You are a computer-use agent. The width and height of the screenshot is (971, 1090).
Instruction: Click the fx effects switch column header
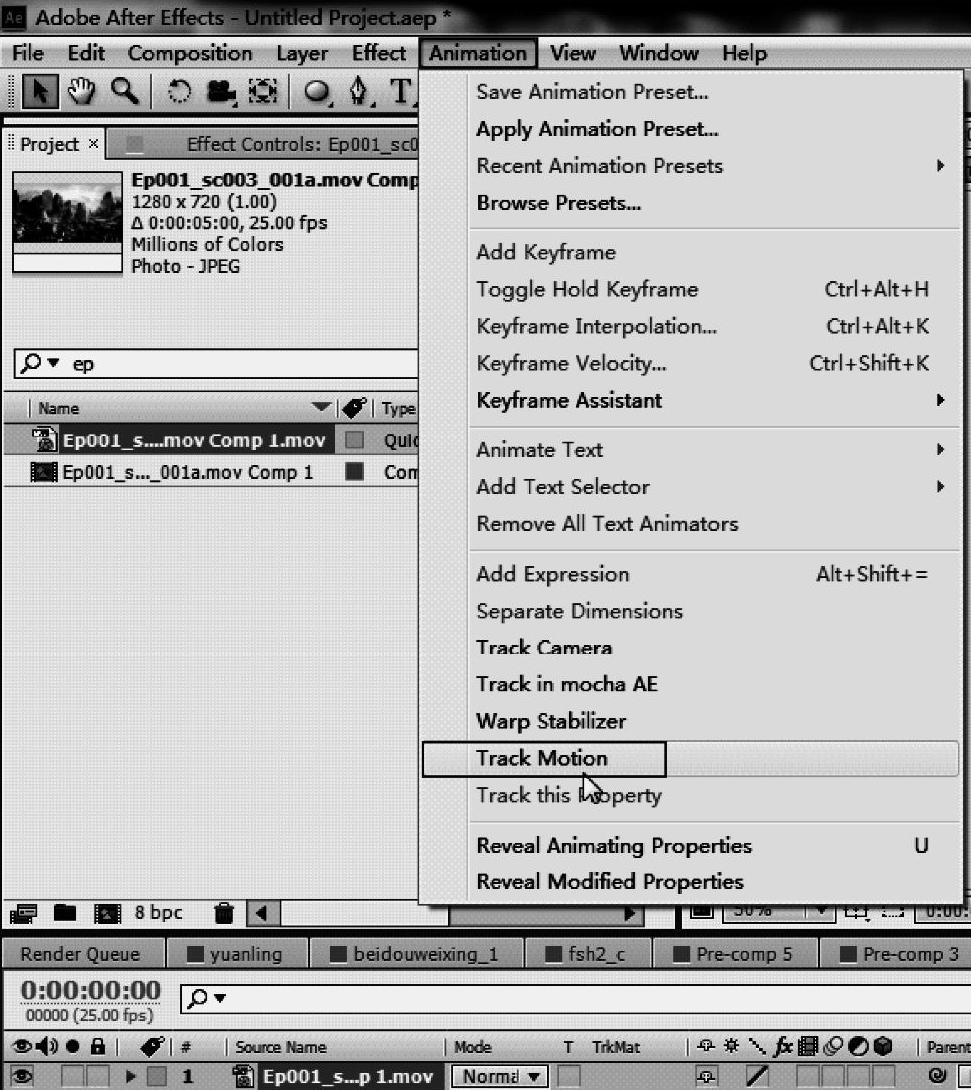click(x=783, y=1046)
